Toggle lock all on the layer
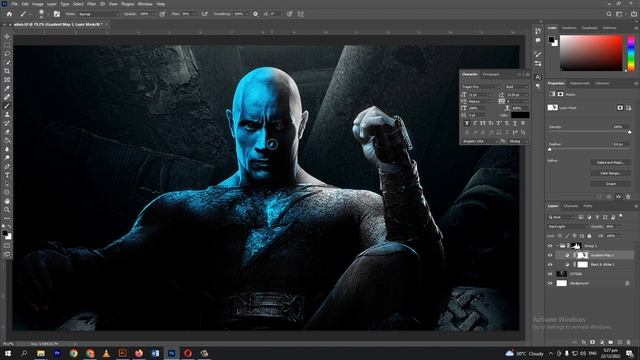This screenshot has width=640, height=360. (x=589, y=236)
